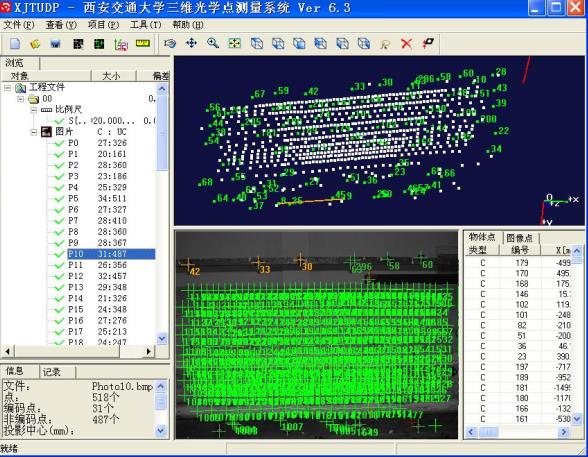Click the coordinate axes transformation icon

pyautogui.click(x=121, y=45)
